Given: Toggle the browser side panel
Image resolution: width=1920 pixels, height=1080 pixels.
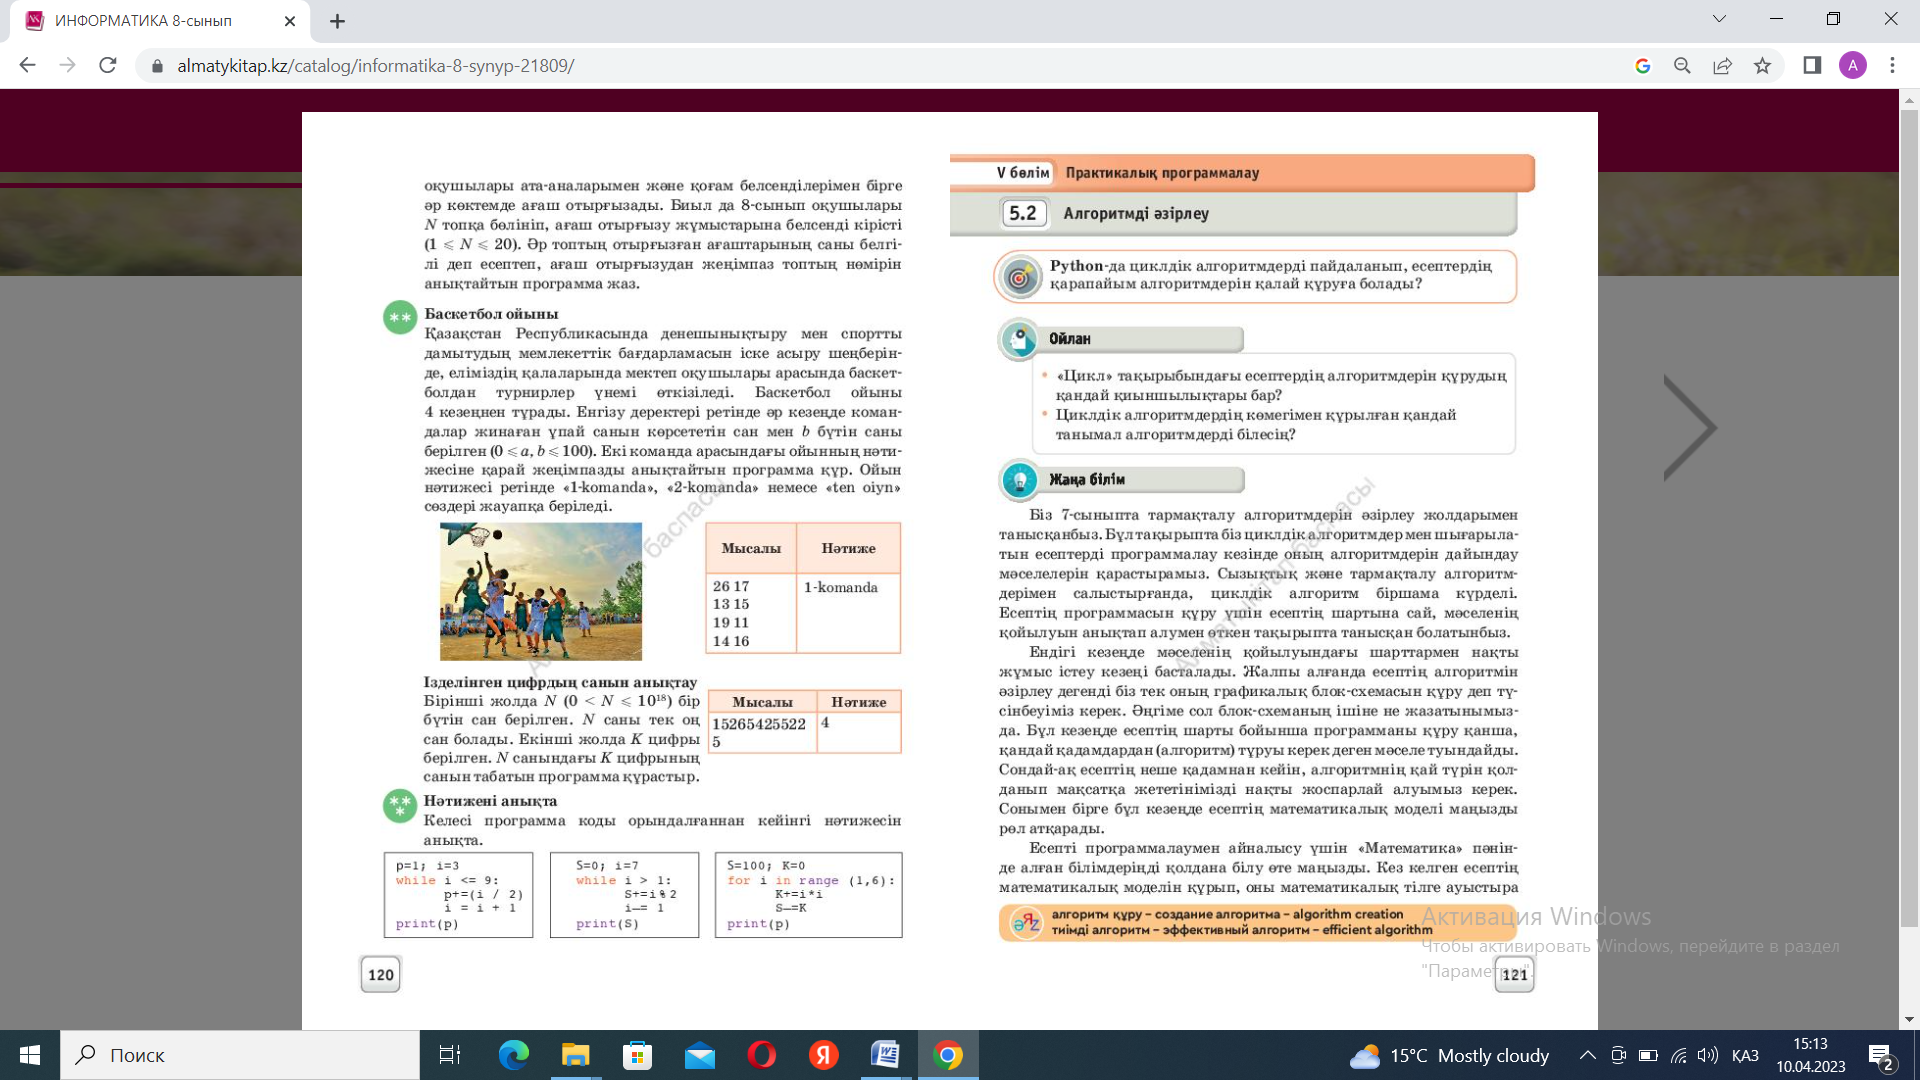Looking at the screenshot, I should tap(1812, 66).
